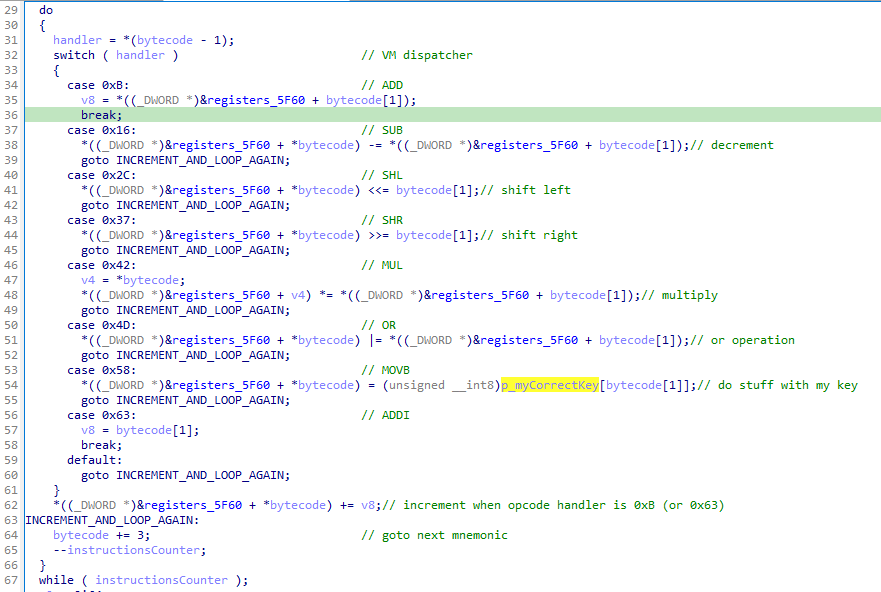The height and width of the screenshot is (592, 881).
Task: Click the 'case 0x4D:' label
Action: [x=102, y=325]
